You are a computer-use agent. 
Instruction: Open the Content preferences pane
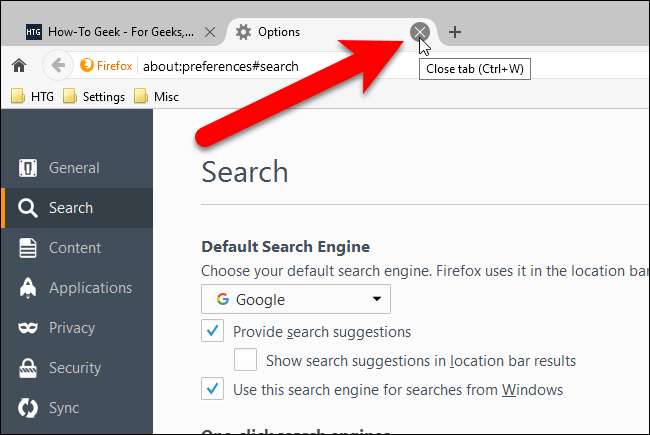[74, 248]
